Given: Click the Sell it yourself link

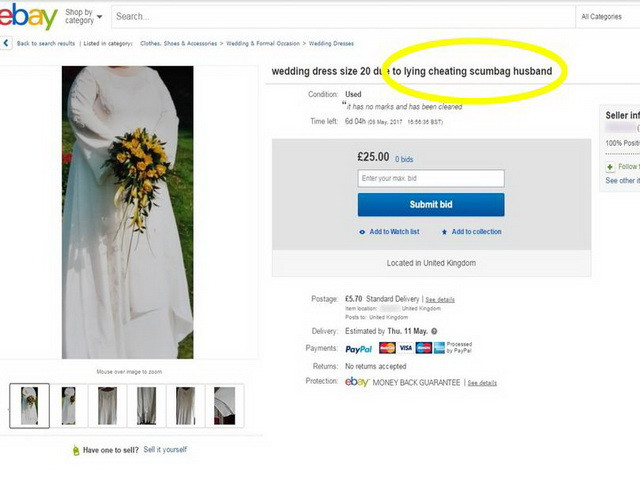Looking at the screenshot, I should click(x=165, y=450).
